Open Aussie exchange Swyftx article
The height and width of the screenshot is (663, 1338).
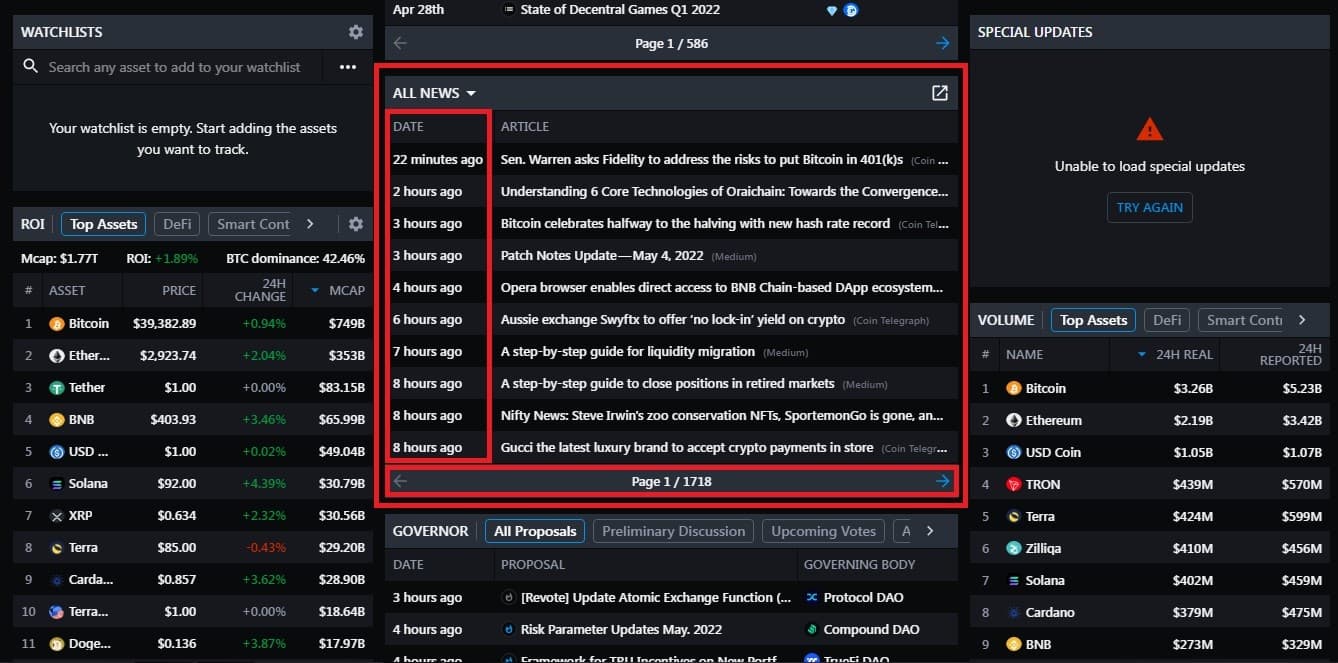(x=673, y=319)
